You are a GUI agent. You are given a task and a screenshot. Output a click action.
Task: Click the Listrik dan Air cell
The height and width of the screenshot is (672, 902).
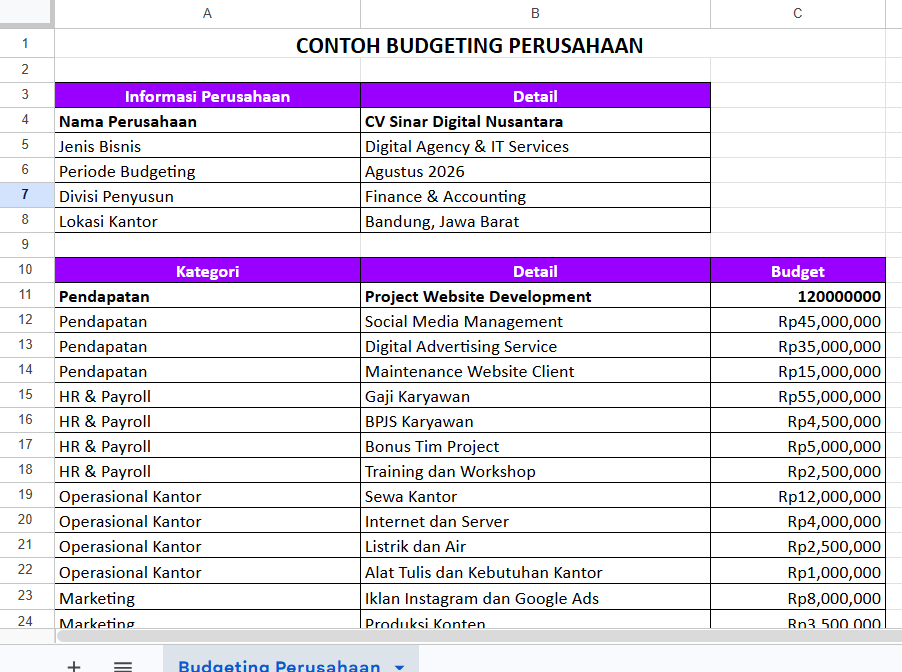pos(536,546)
